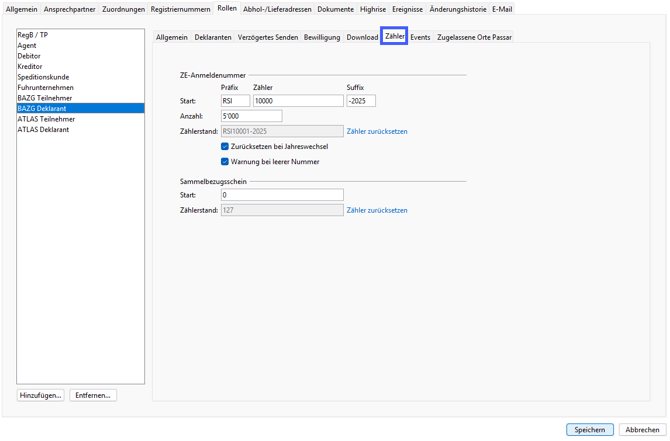Open the Verzögertes Senden tab
The image size is (670, 441).
(267, 37)
